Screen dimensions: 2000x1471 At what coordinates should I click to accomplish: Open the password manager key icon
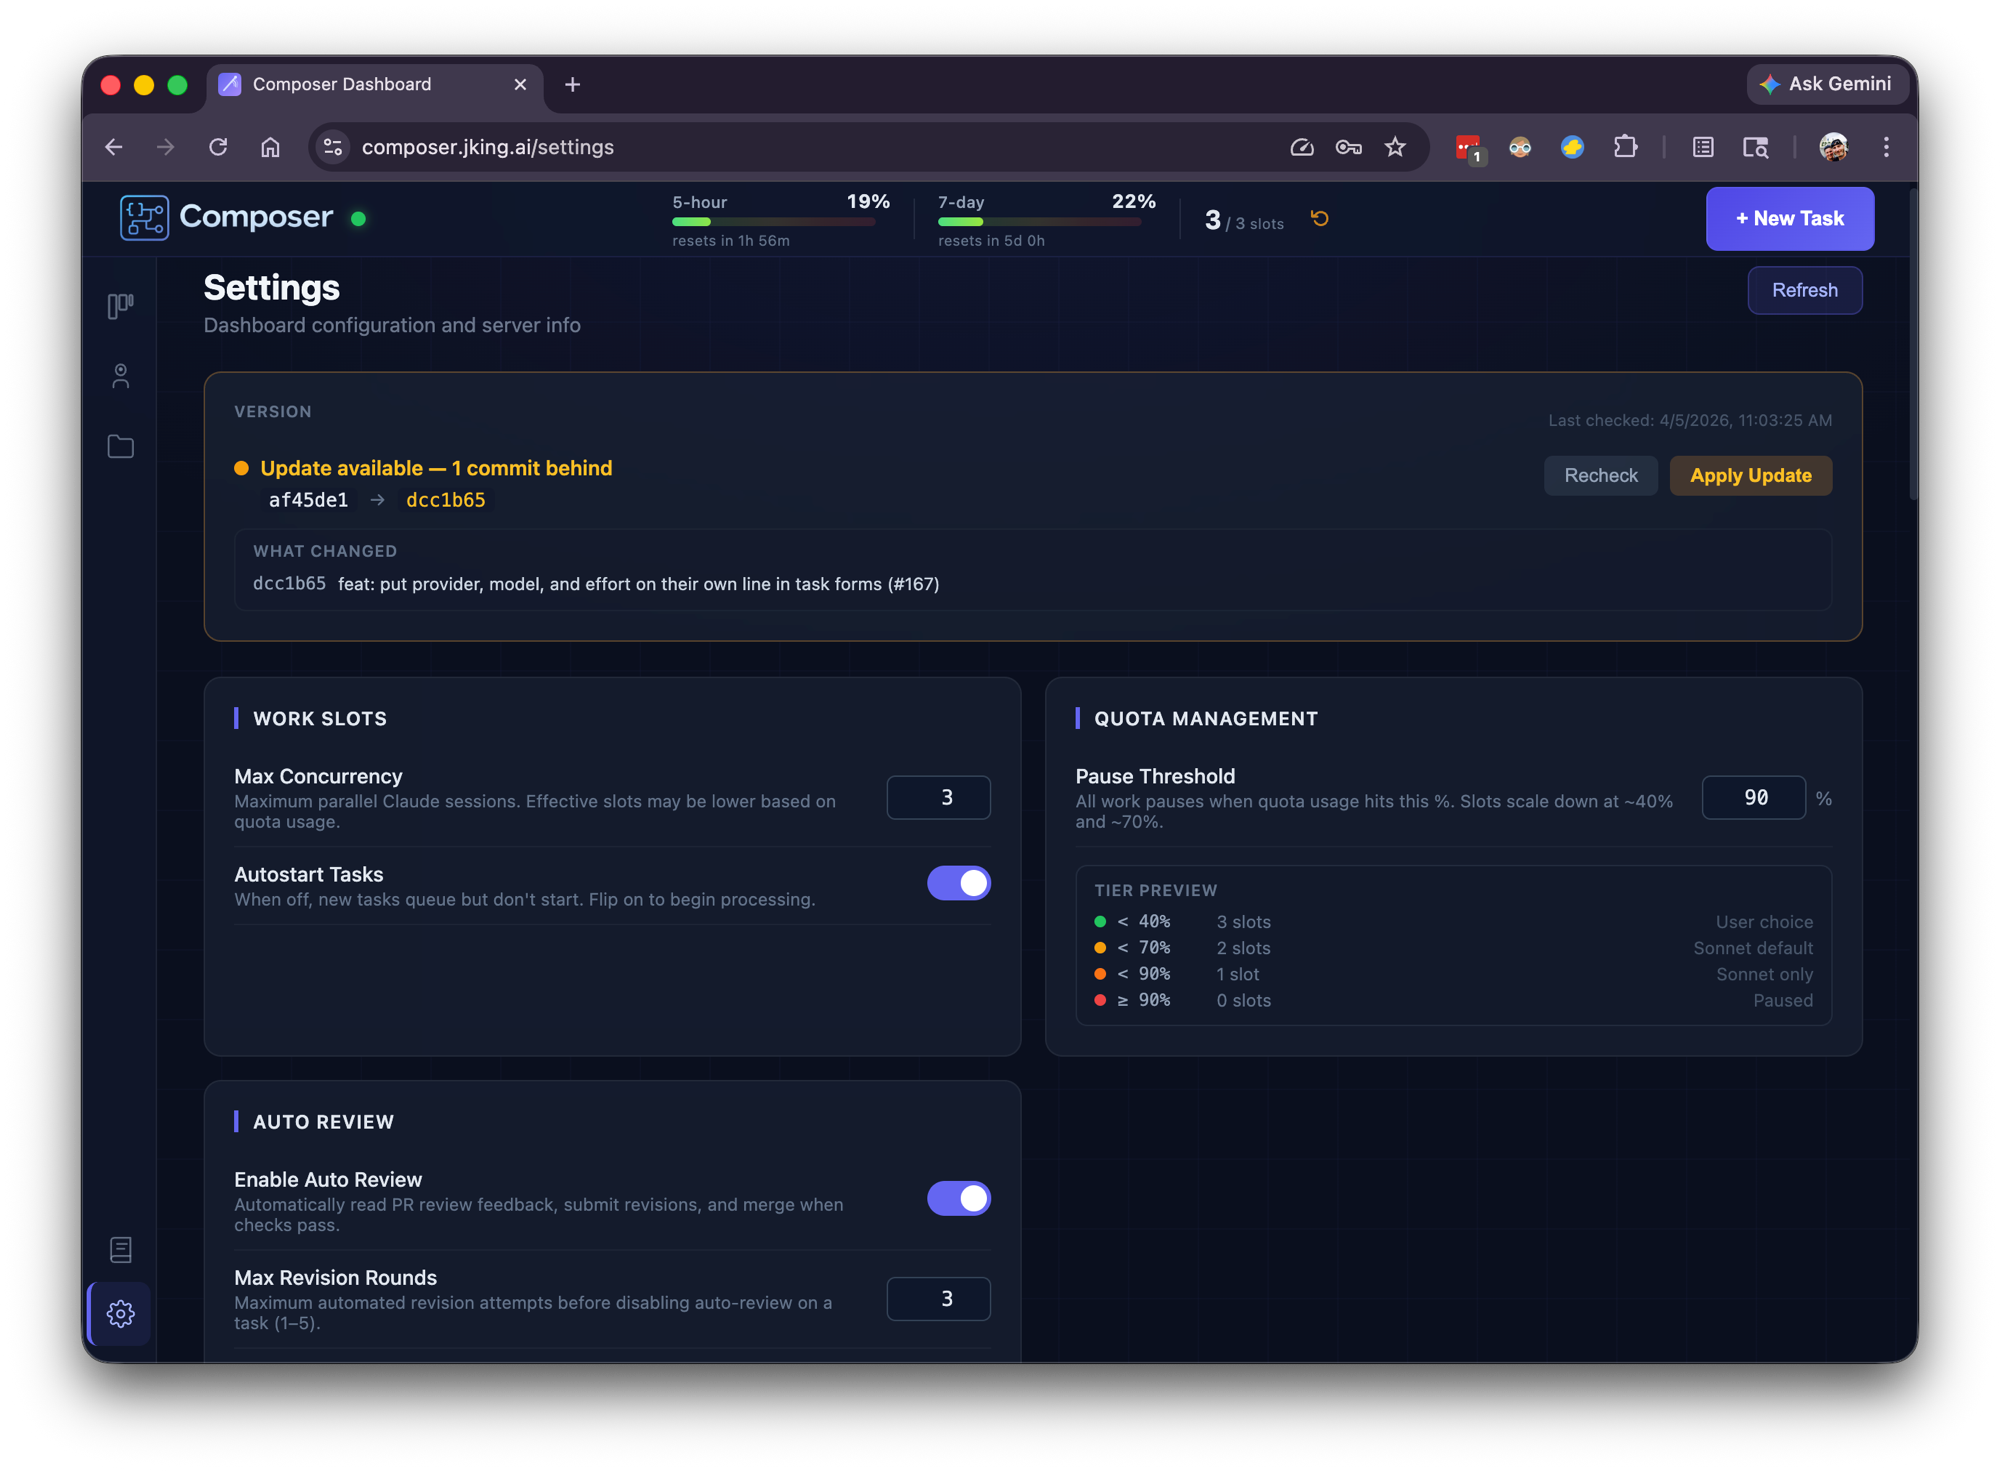(1348, 147)
